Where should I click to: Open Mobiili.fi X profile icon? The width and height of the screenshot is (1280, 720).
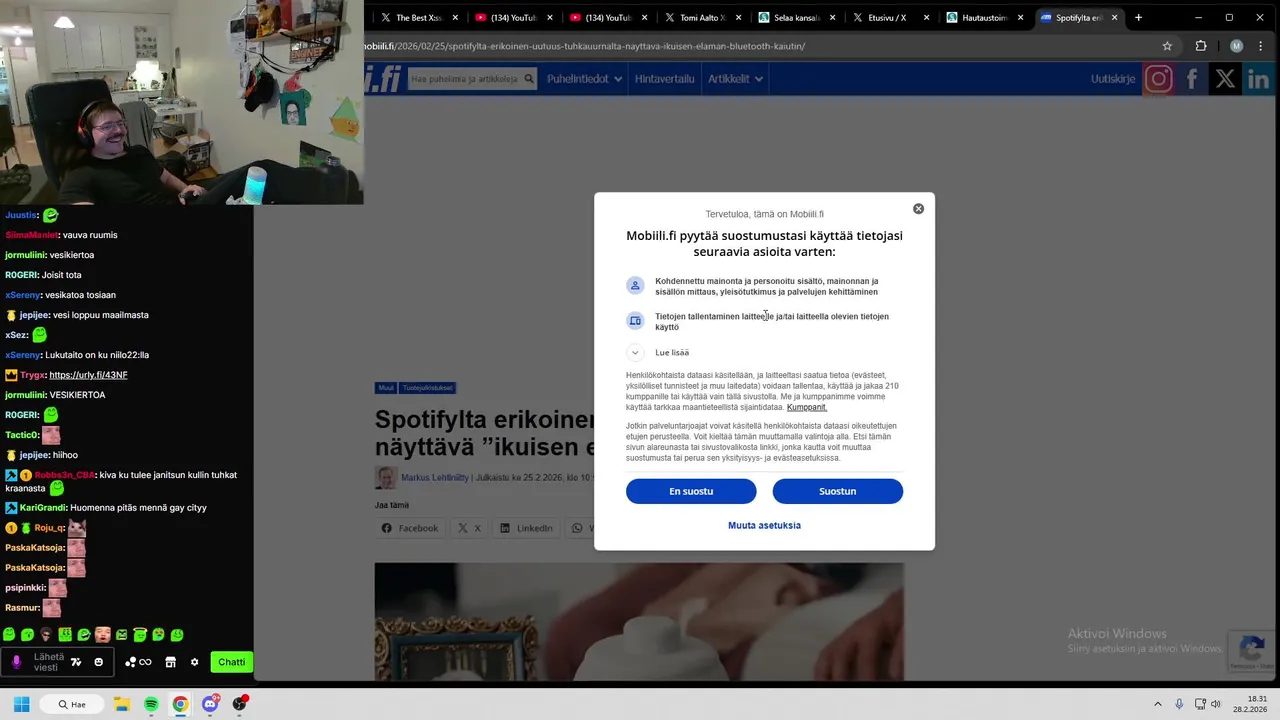coord(1225,79)
